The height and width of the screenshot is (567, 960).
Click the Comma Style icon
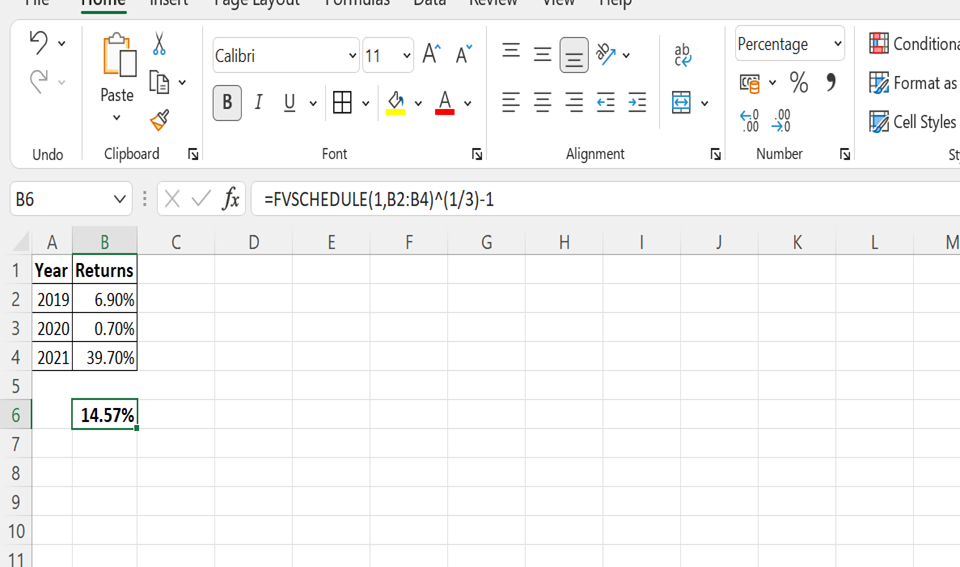(x=830, y=81)
